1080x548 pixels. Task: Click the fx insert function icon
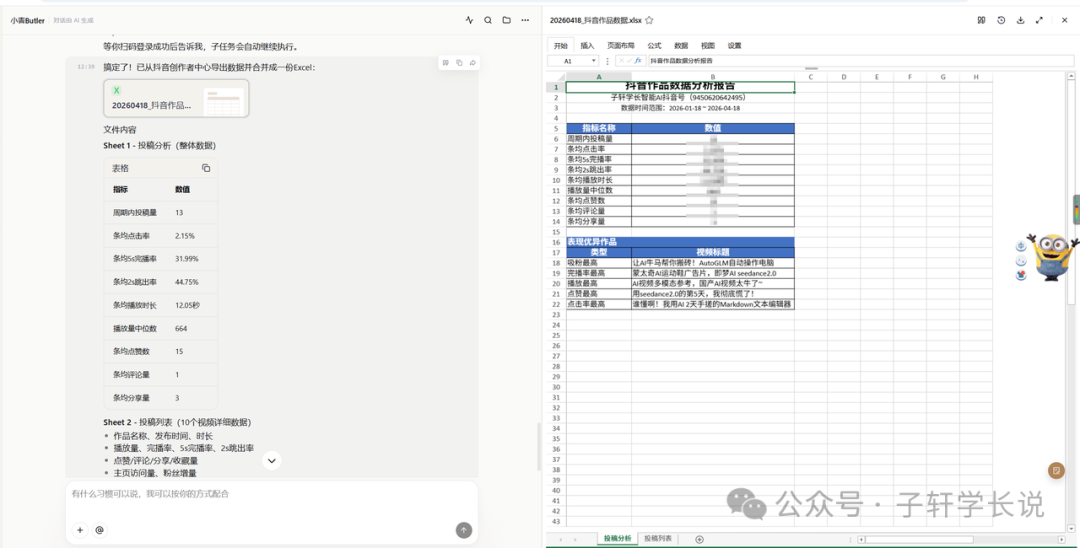click(638, 61)
